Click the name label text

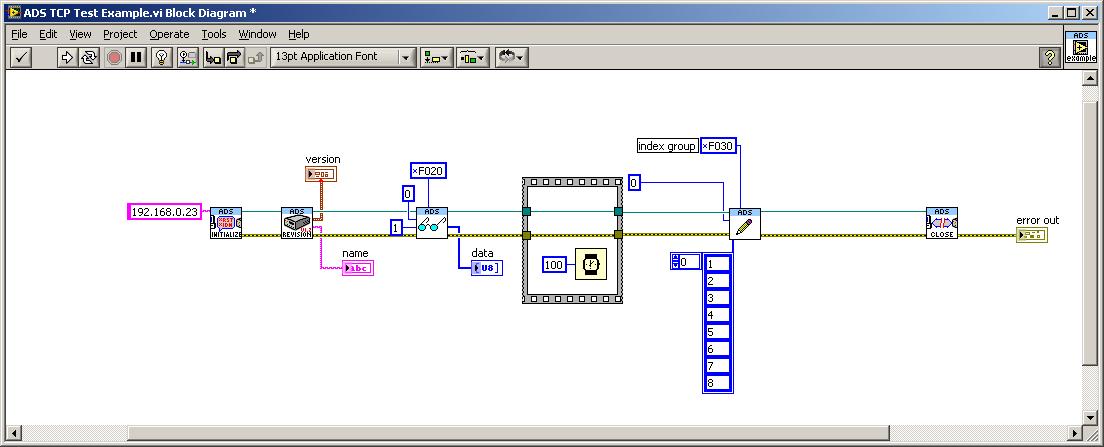click(x=355, y=253)
